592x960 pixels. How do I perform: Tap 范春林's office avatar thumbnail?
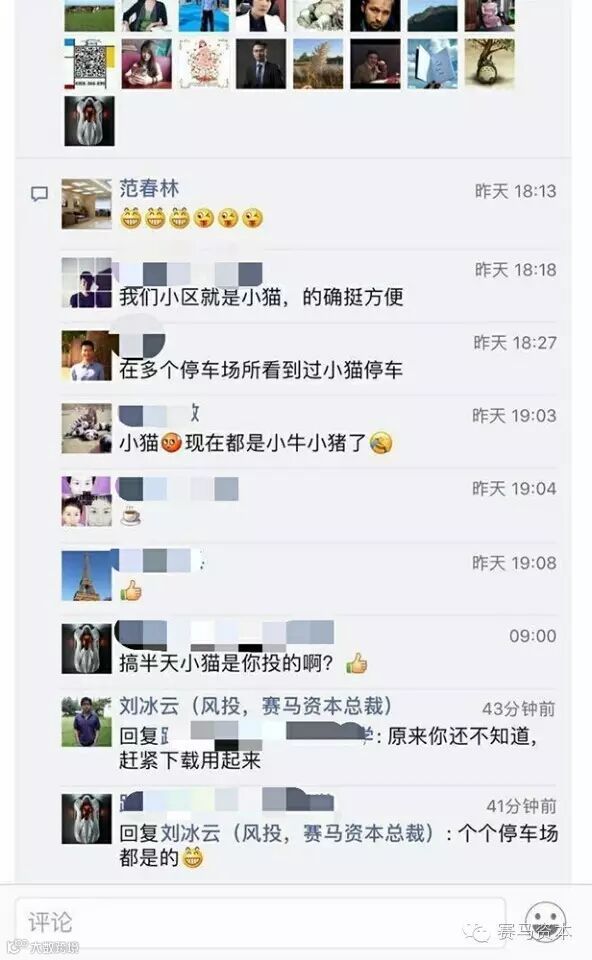click(87, 204)
